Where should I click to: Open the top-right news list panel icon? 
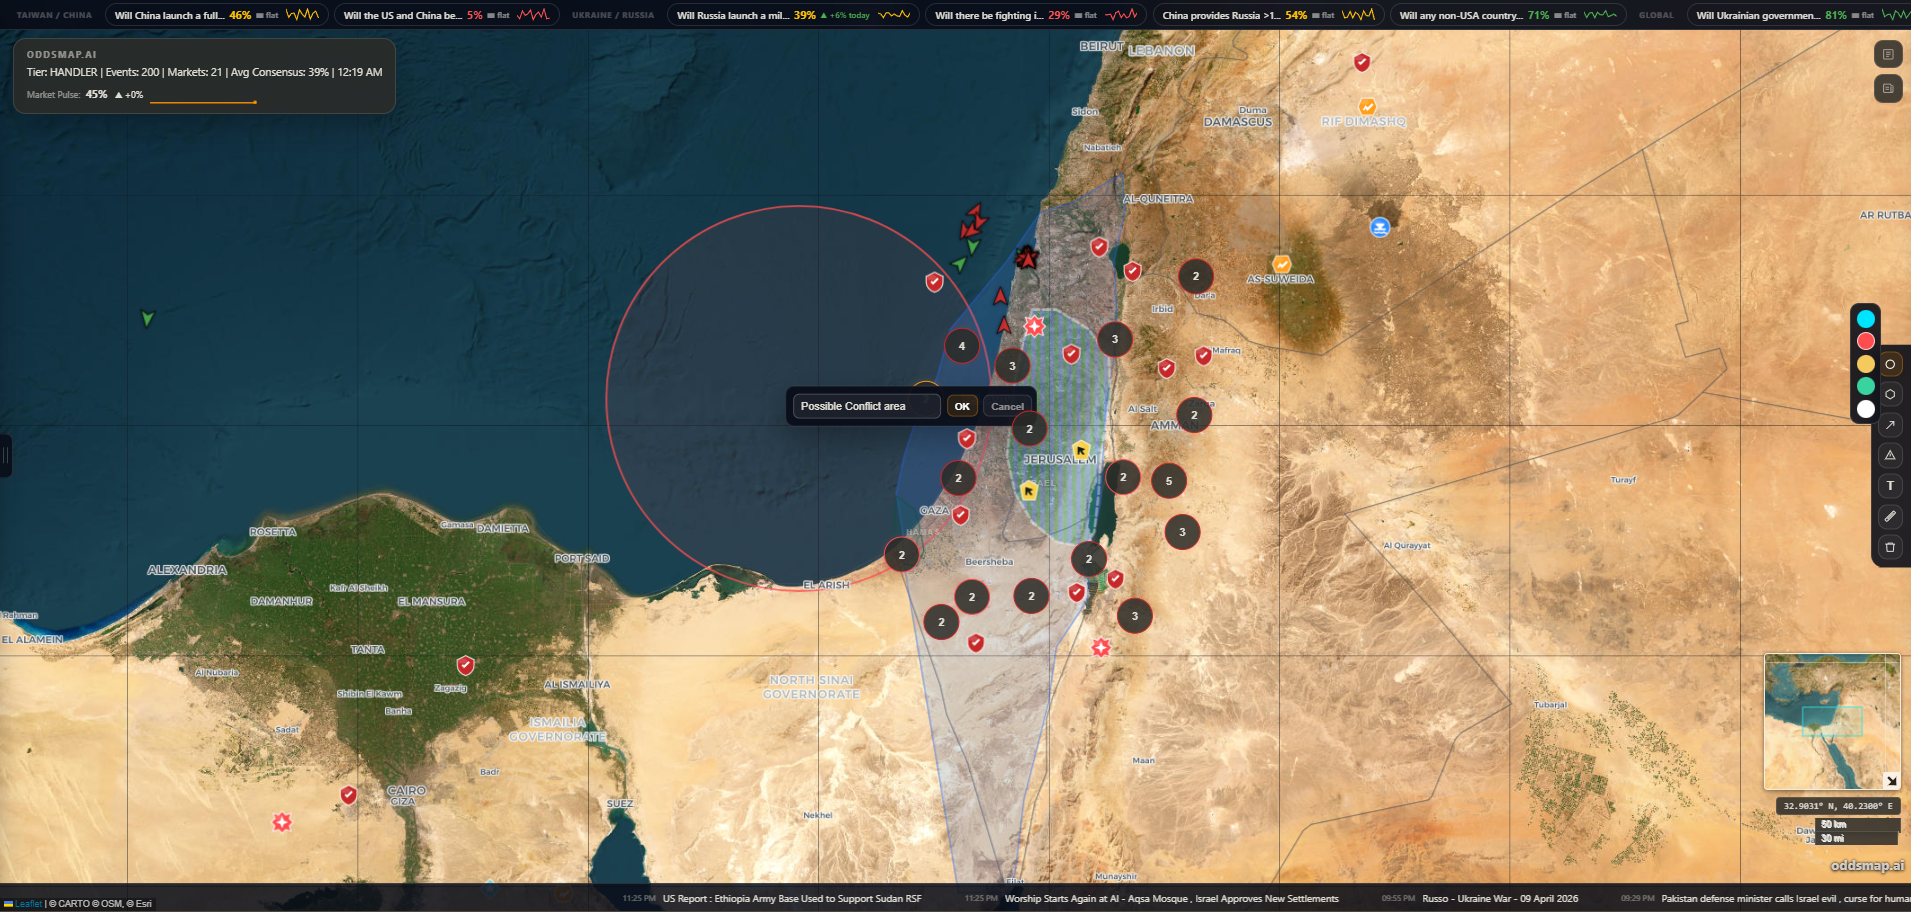pos(1887,54)
